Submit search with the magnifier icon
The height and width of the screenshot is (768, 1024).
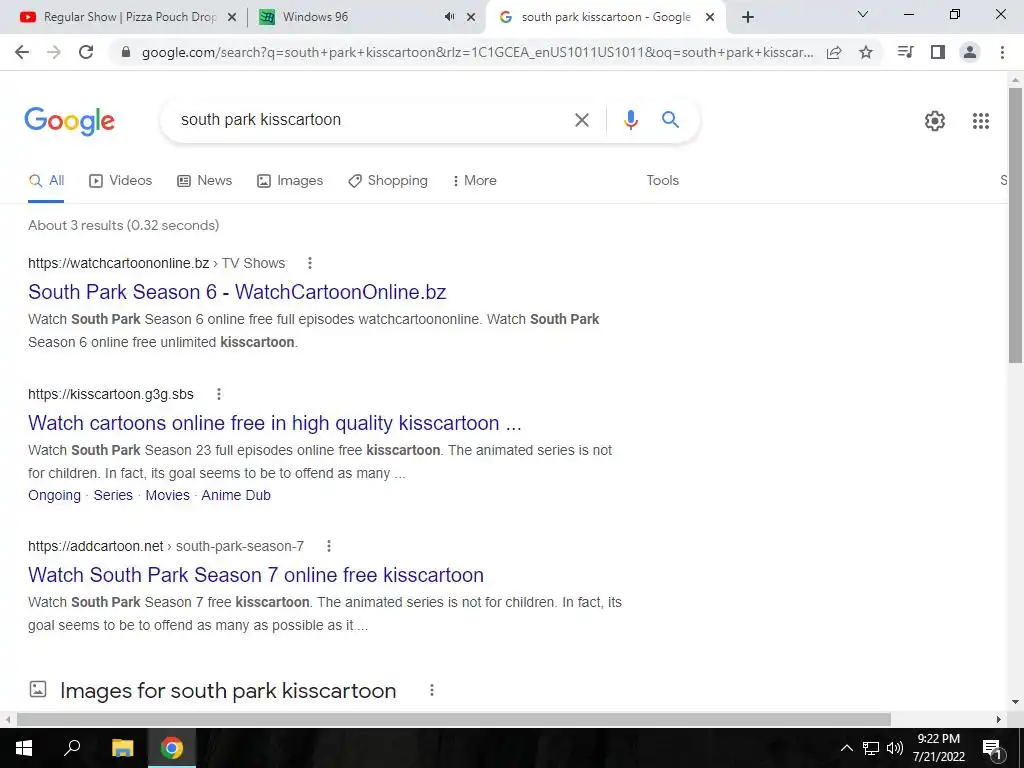(670, 120)
